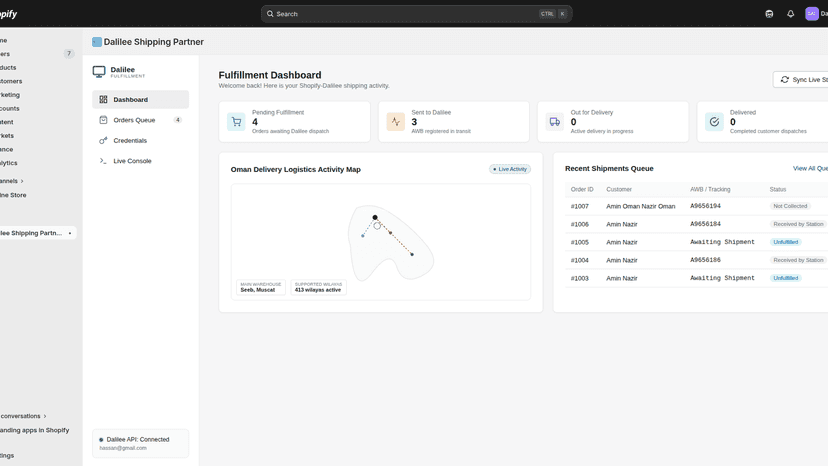Click the Sent to Dalilee count 3
Image resolution: width=828 pixels, height=466 pixels.
coord(414,122)
